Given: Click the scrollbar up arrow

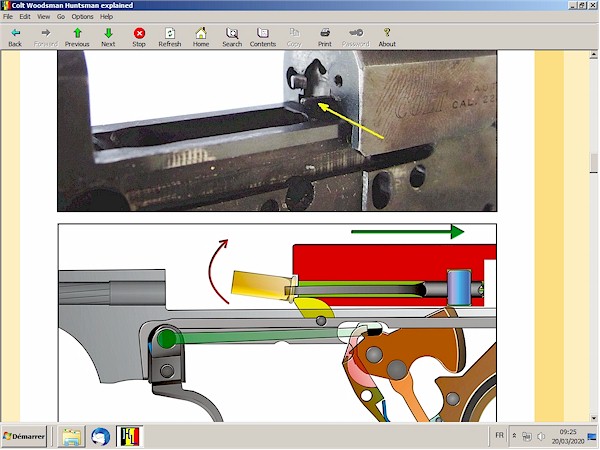Looking at the screenshot, I should pyautogui.click(x=593, y=54).
